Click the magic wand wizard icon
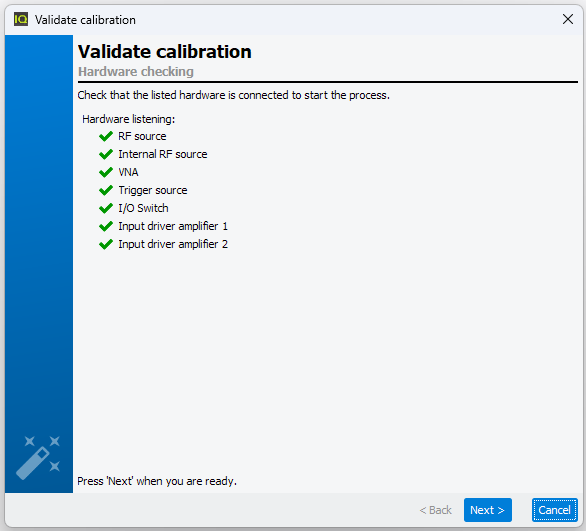This screenshot has height=531, width=586. [x=38, y=458]
